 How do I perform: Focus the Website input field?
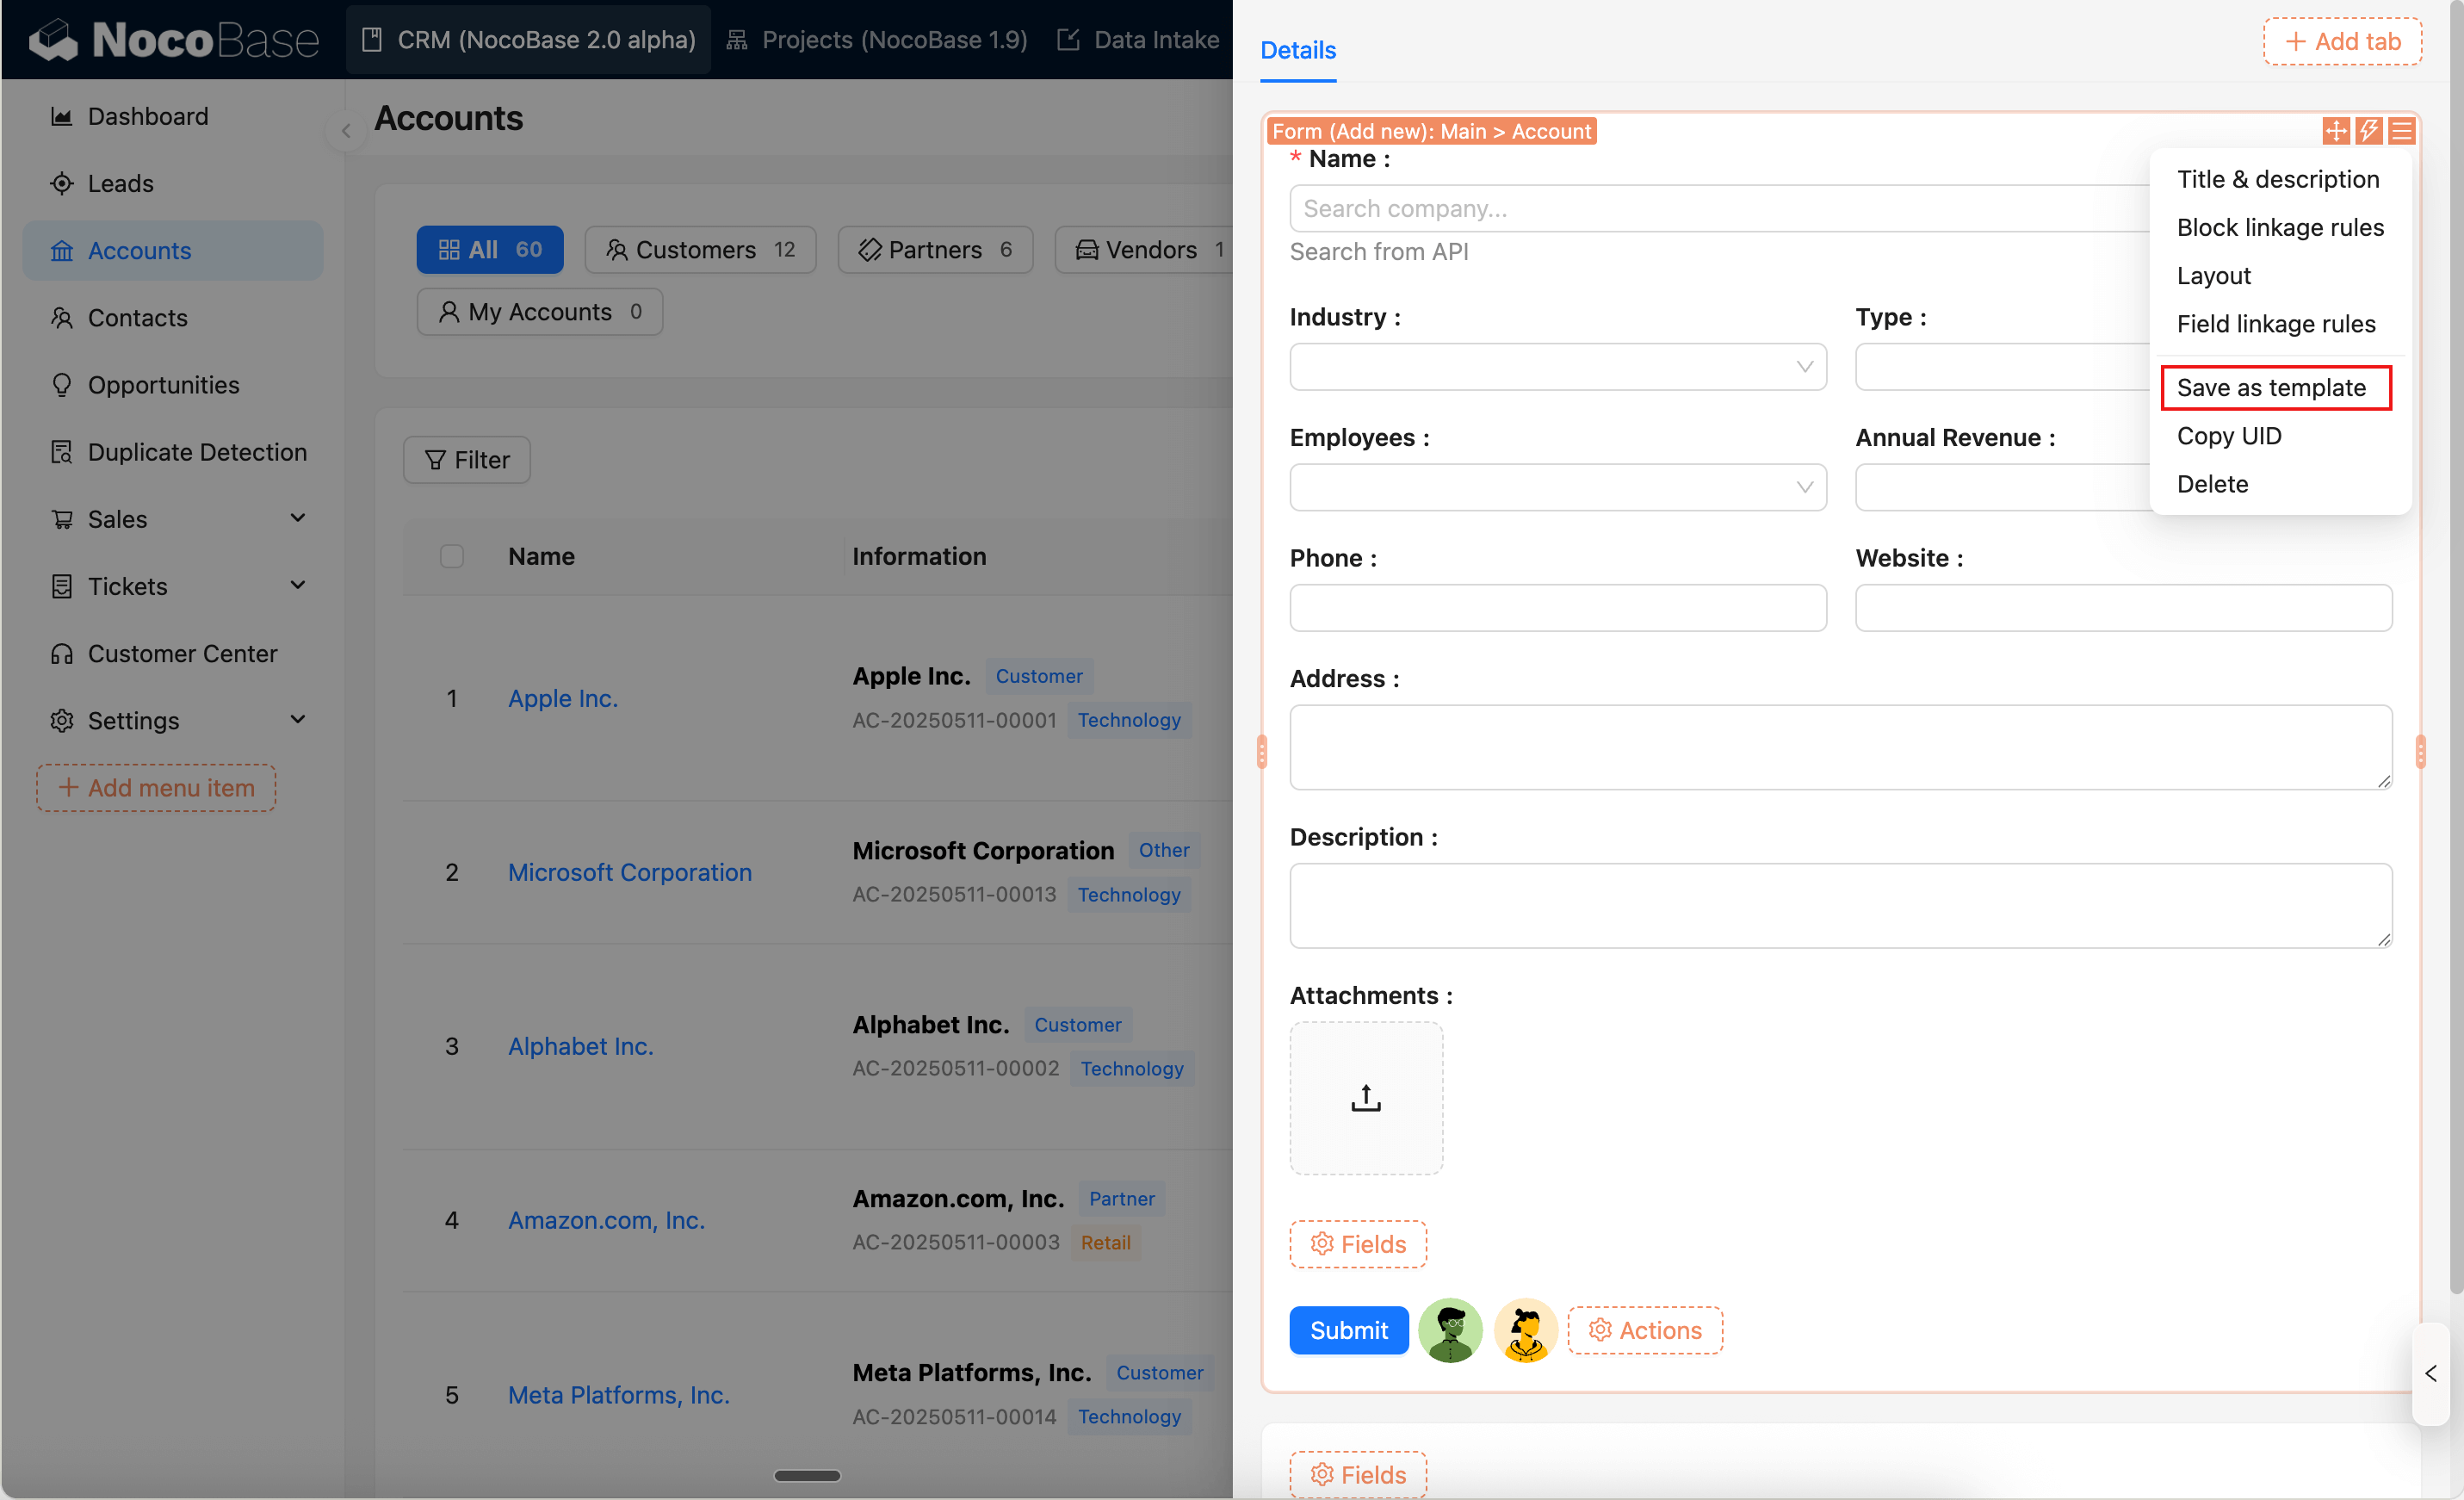[2124, 607]
